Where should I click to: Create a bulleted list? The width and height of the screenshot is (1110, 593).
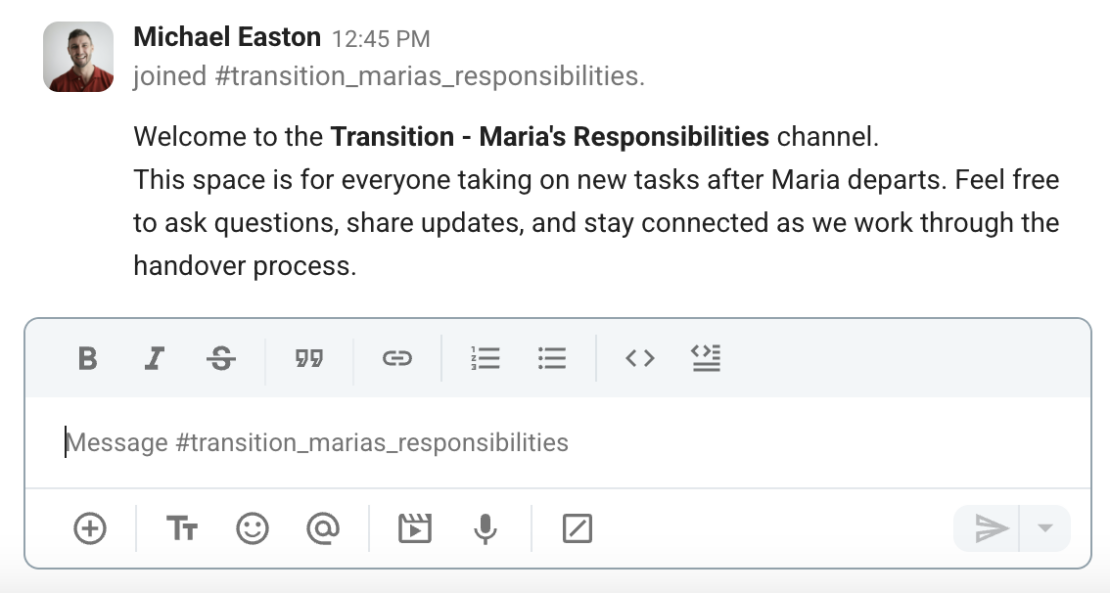coord(552,358)
